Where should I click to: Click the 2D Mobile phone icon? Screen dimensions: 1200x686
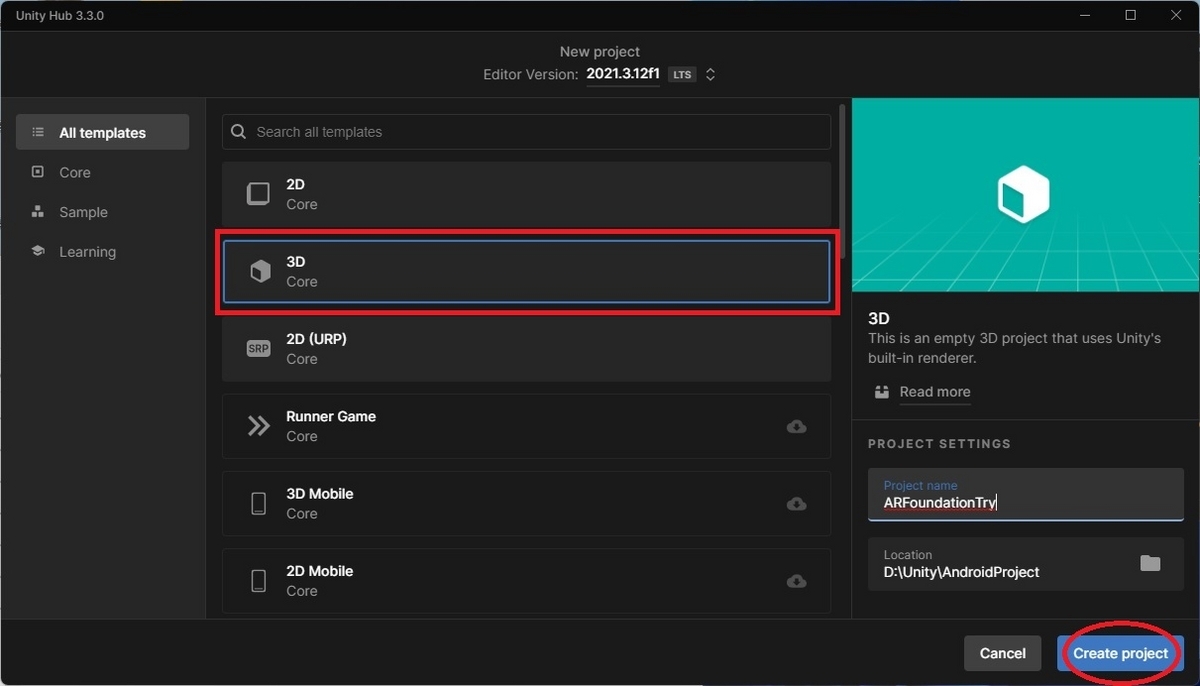tap(259, 580)
